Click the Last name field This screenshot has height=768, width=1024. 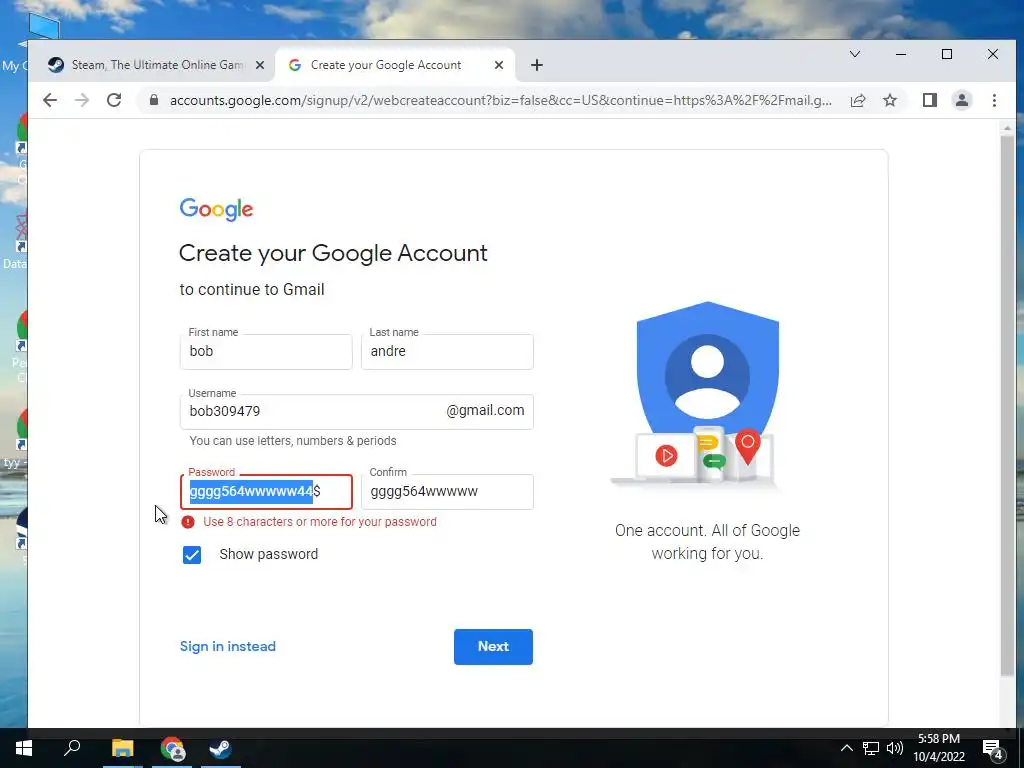447,351
